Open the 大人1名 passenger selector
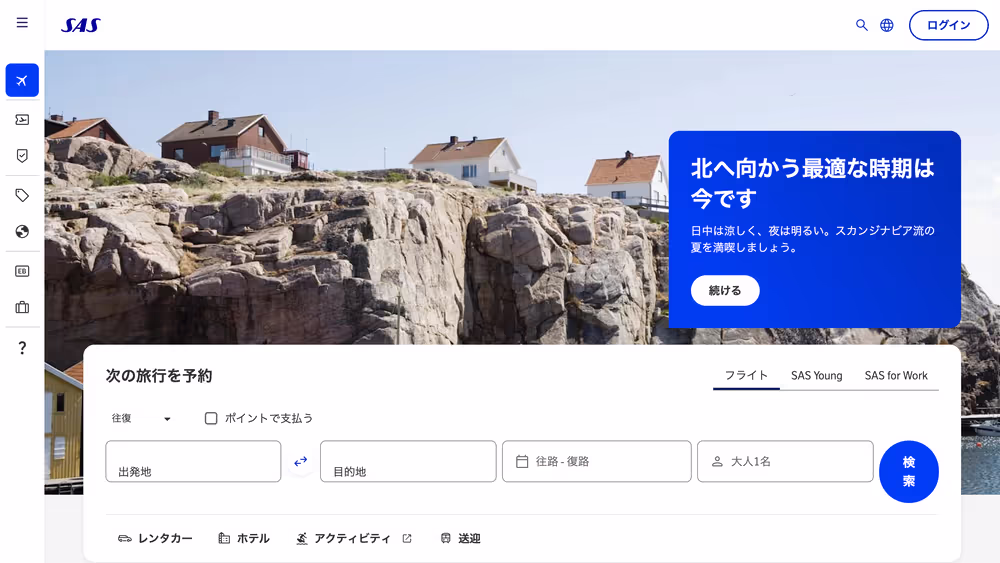 pyautogui.click(x=785, y=461)
